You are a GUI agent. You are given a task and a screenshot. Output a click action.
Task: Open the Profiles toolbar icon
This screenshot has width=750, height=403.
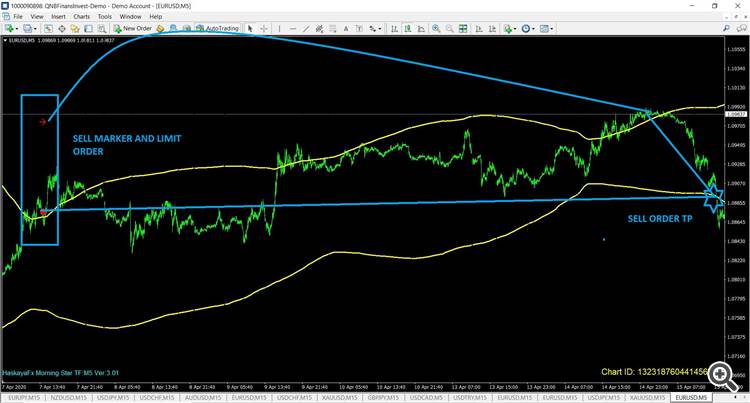coord(28,29)
